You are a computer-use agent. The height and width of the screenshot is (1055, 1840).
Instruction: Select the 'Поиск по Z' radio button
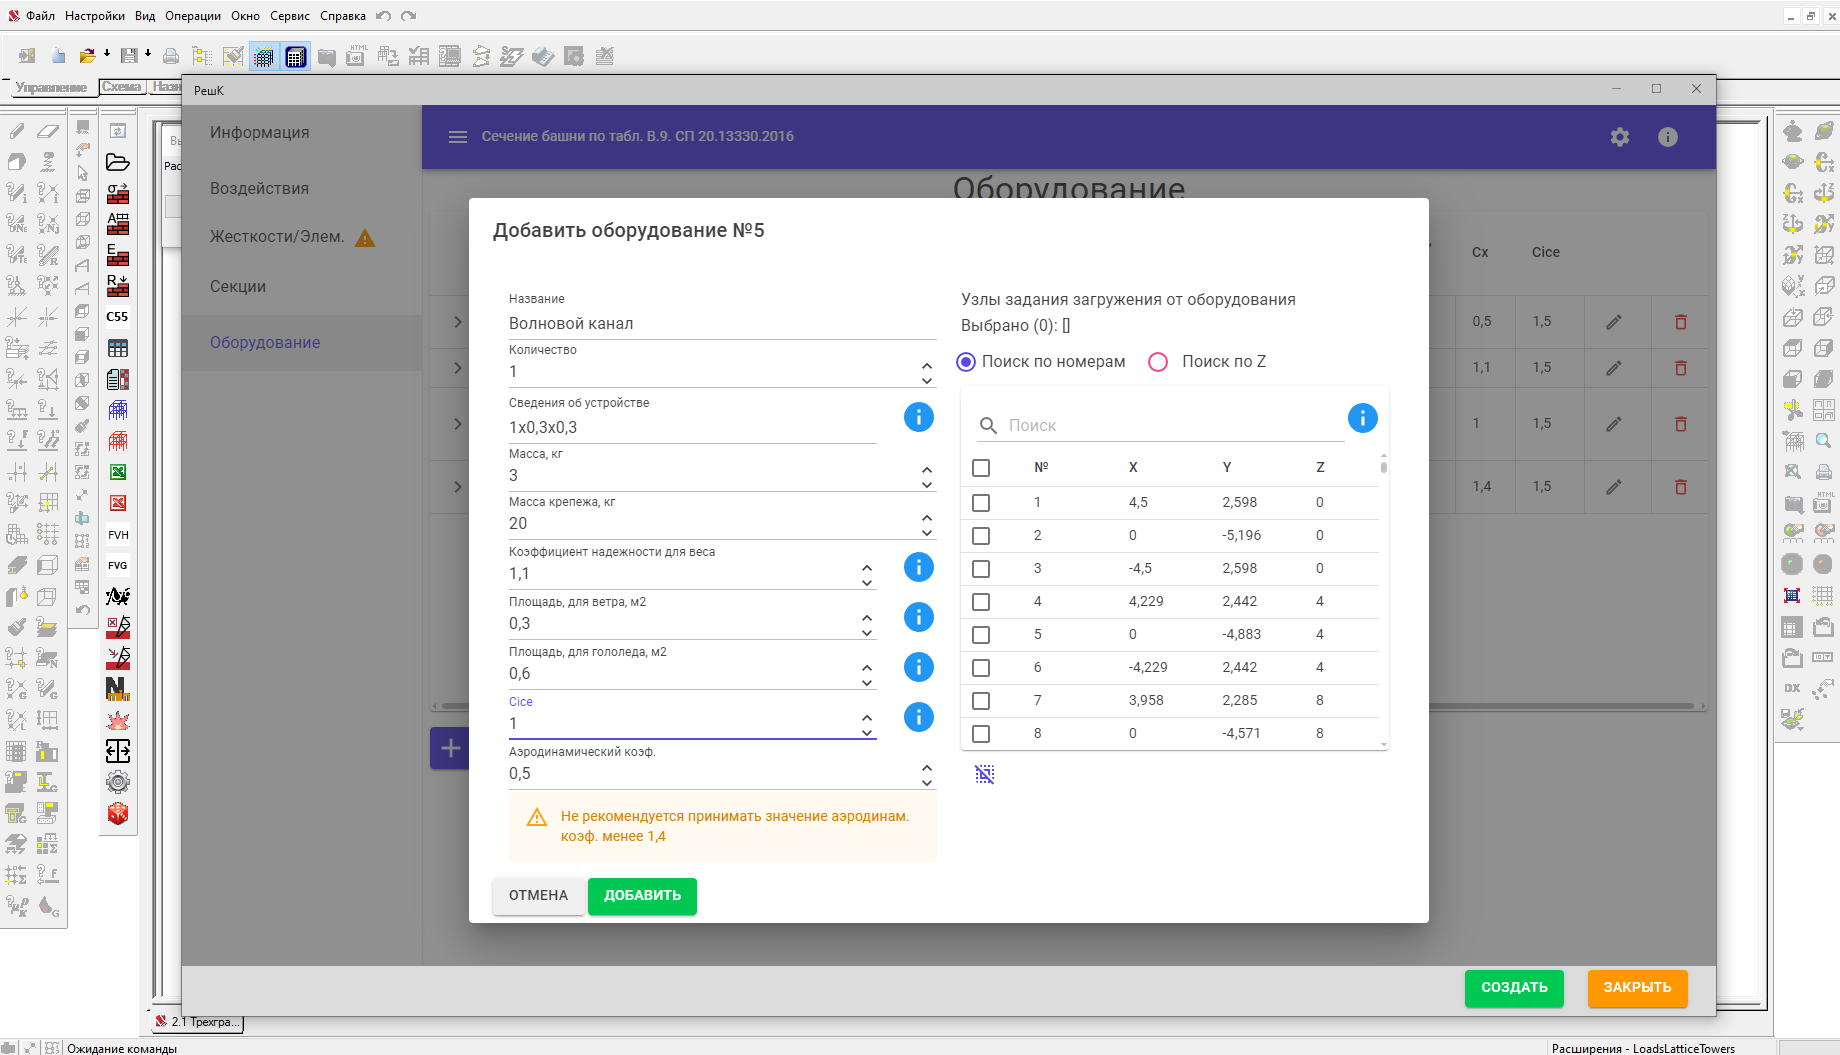1158,362
